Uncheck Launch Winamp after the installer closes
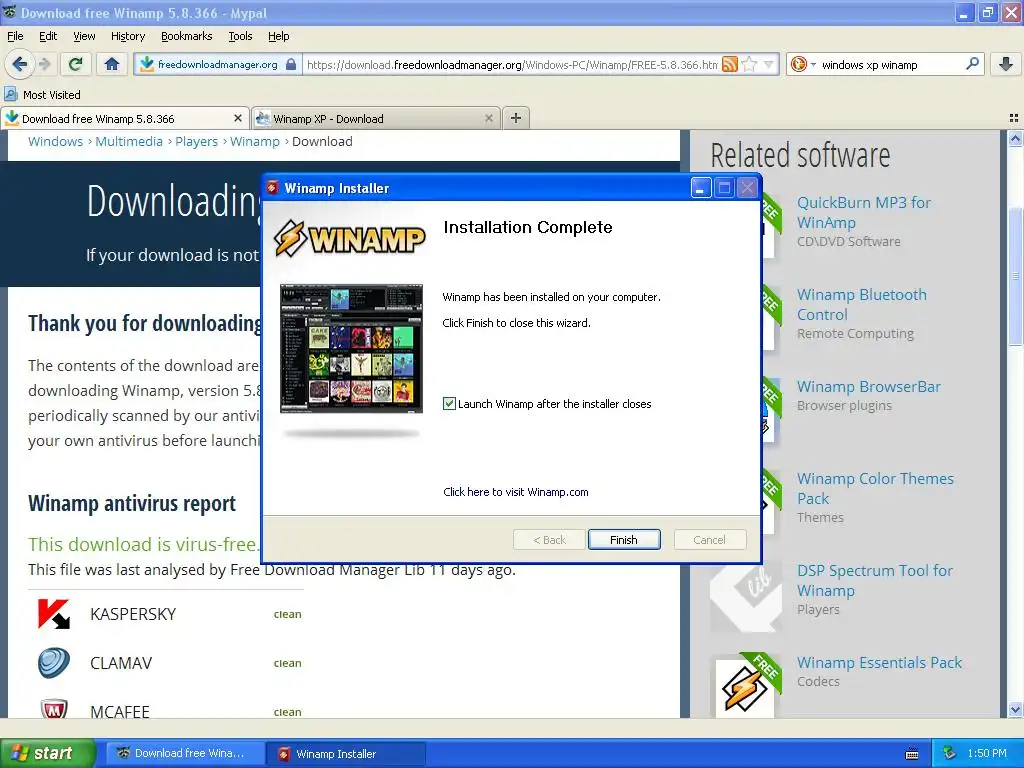This screenshot has height=768, width=1024. pos(449,404)
